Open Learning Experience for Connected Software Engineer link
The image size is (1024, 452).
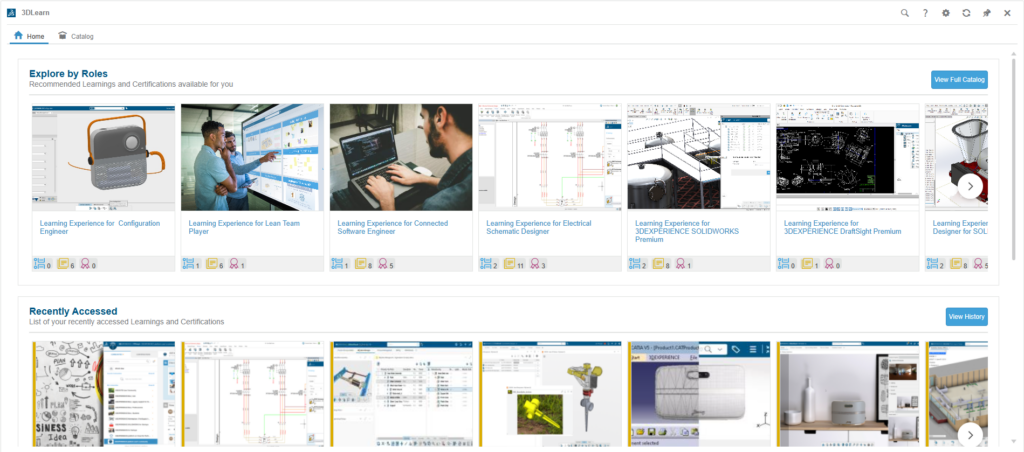tap(392, 227)
